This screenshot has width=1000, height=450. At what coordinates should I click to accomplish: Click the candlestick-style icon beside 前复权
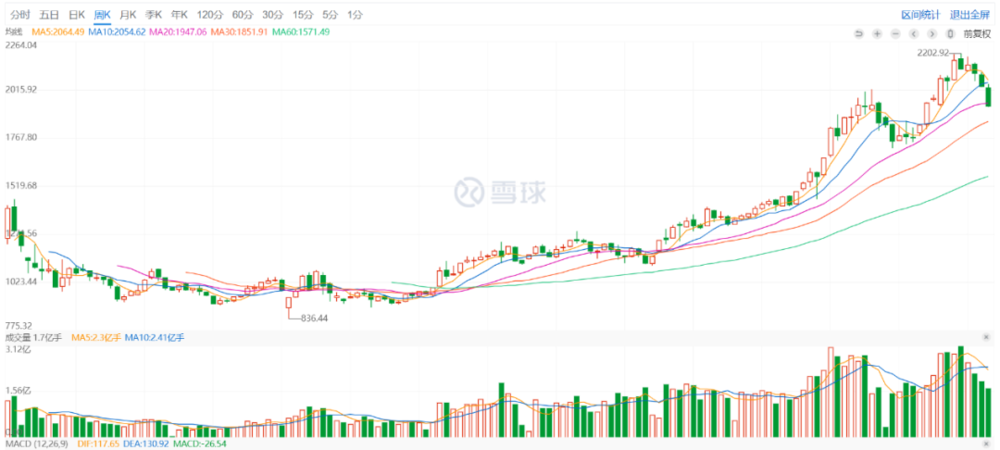(951, 34)
